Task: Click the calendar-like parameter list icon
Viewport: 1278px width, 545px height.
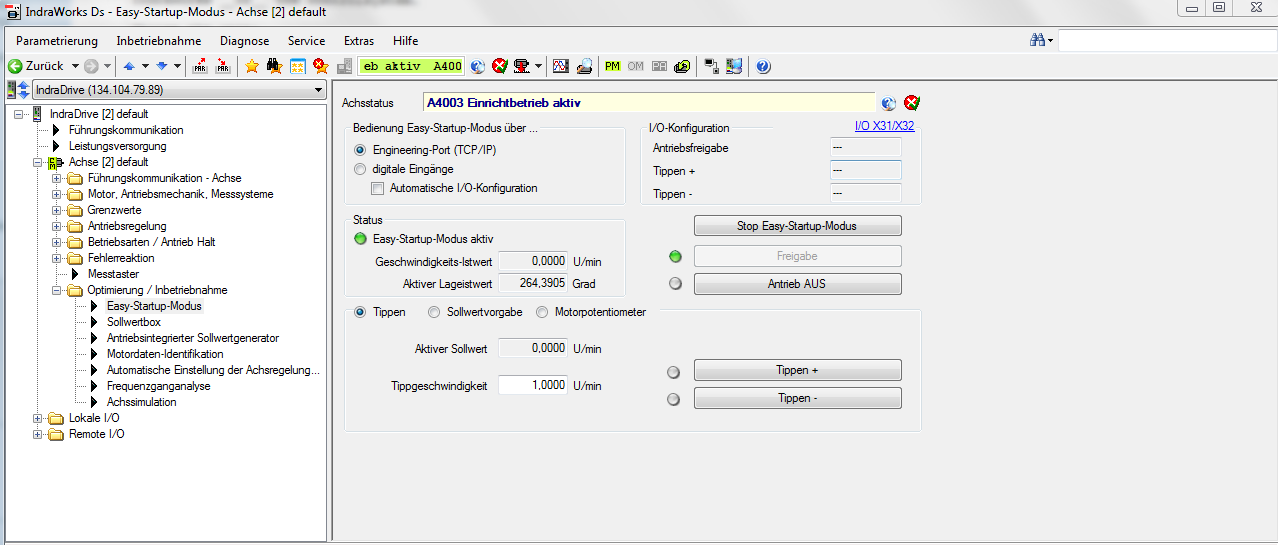Action: click(x=297, y=66)
